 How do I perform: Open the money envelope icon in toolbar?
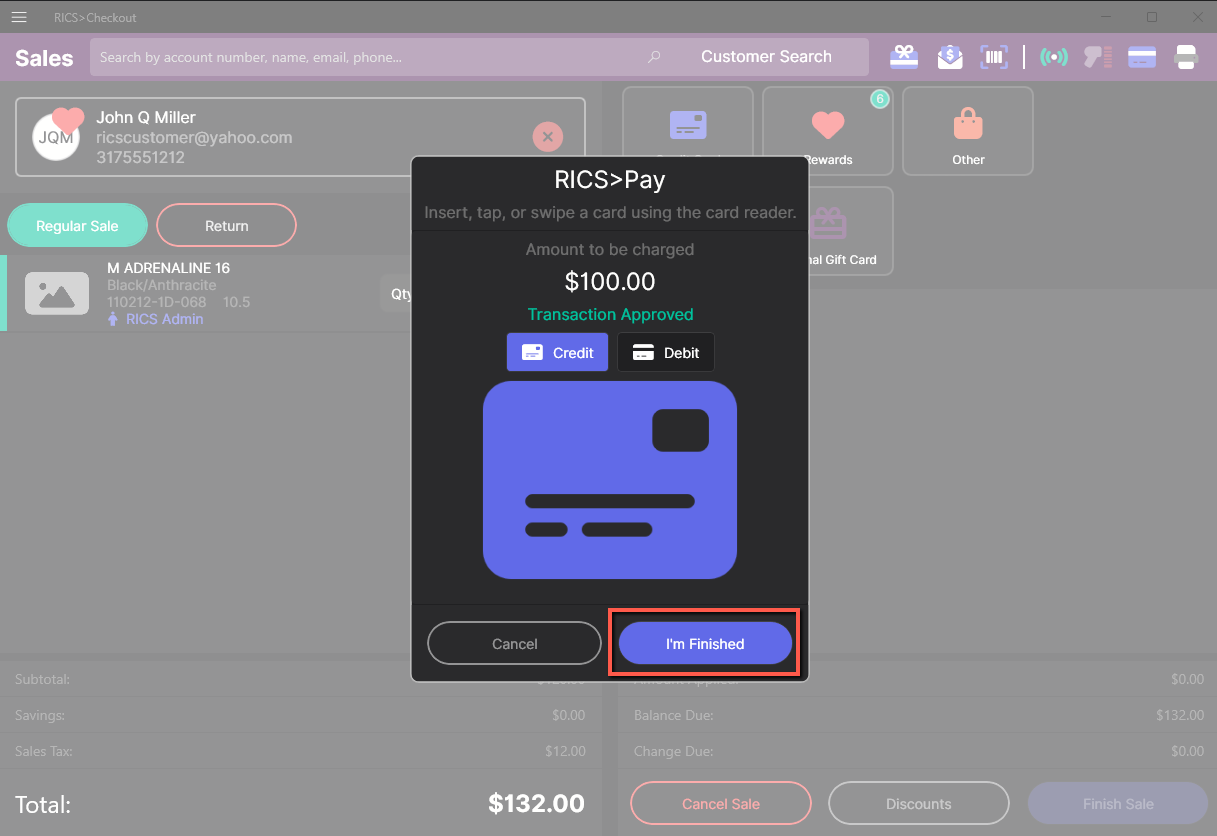pos(950,57)
